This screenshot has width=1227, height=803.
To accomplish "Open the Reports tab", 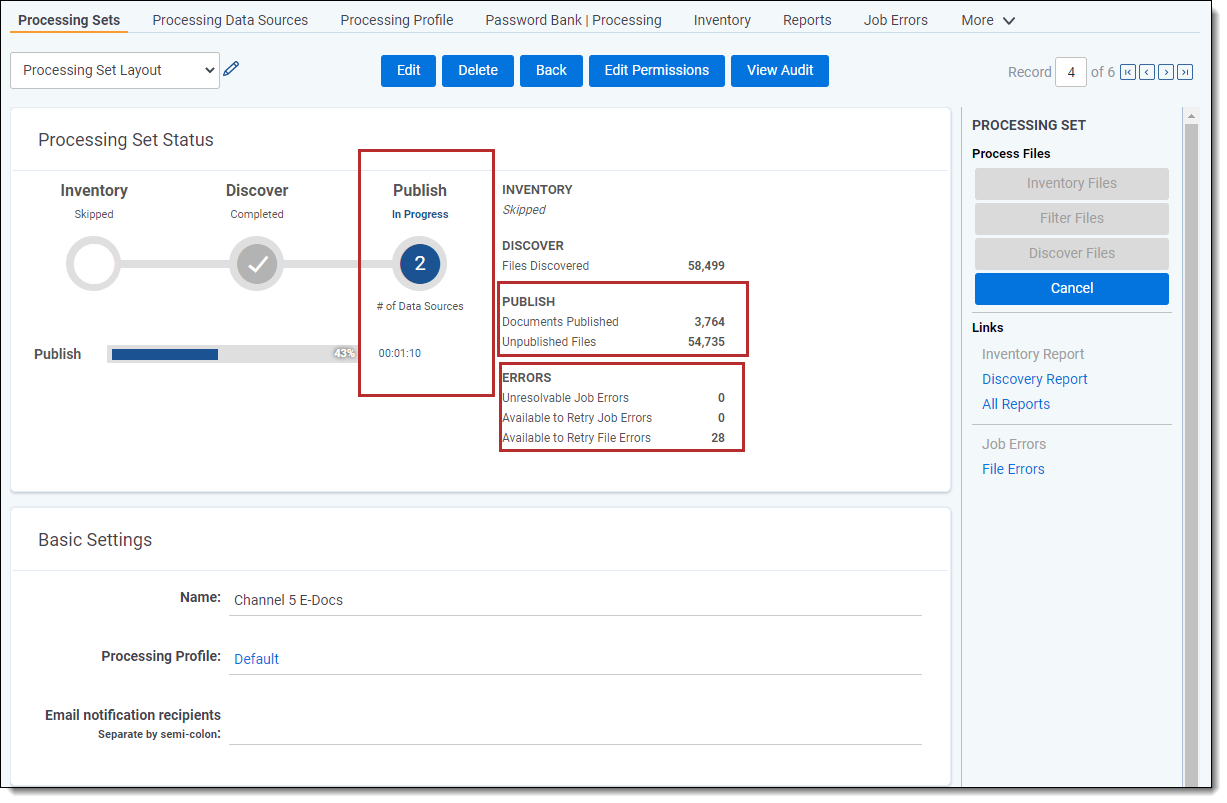I will [x=807, y=20].
